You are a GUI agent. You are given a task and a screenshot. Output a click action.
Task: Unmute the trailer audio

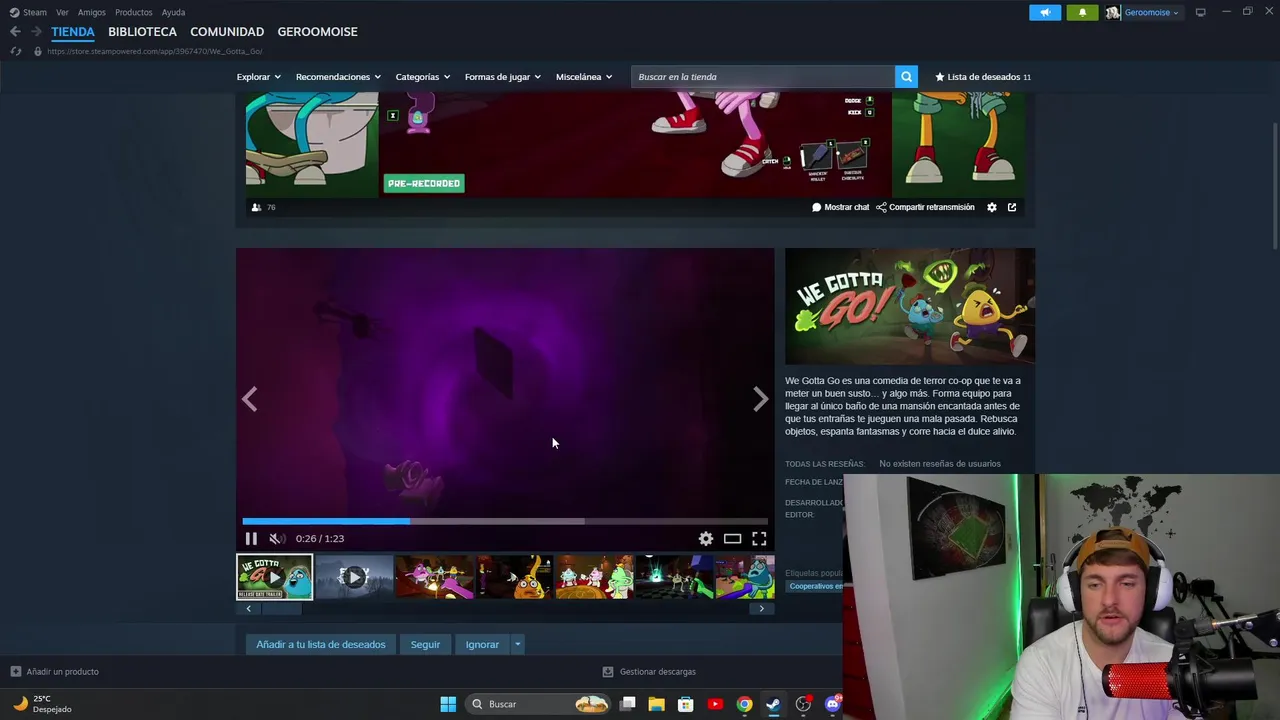click(276, 538)
